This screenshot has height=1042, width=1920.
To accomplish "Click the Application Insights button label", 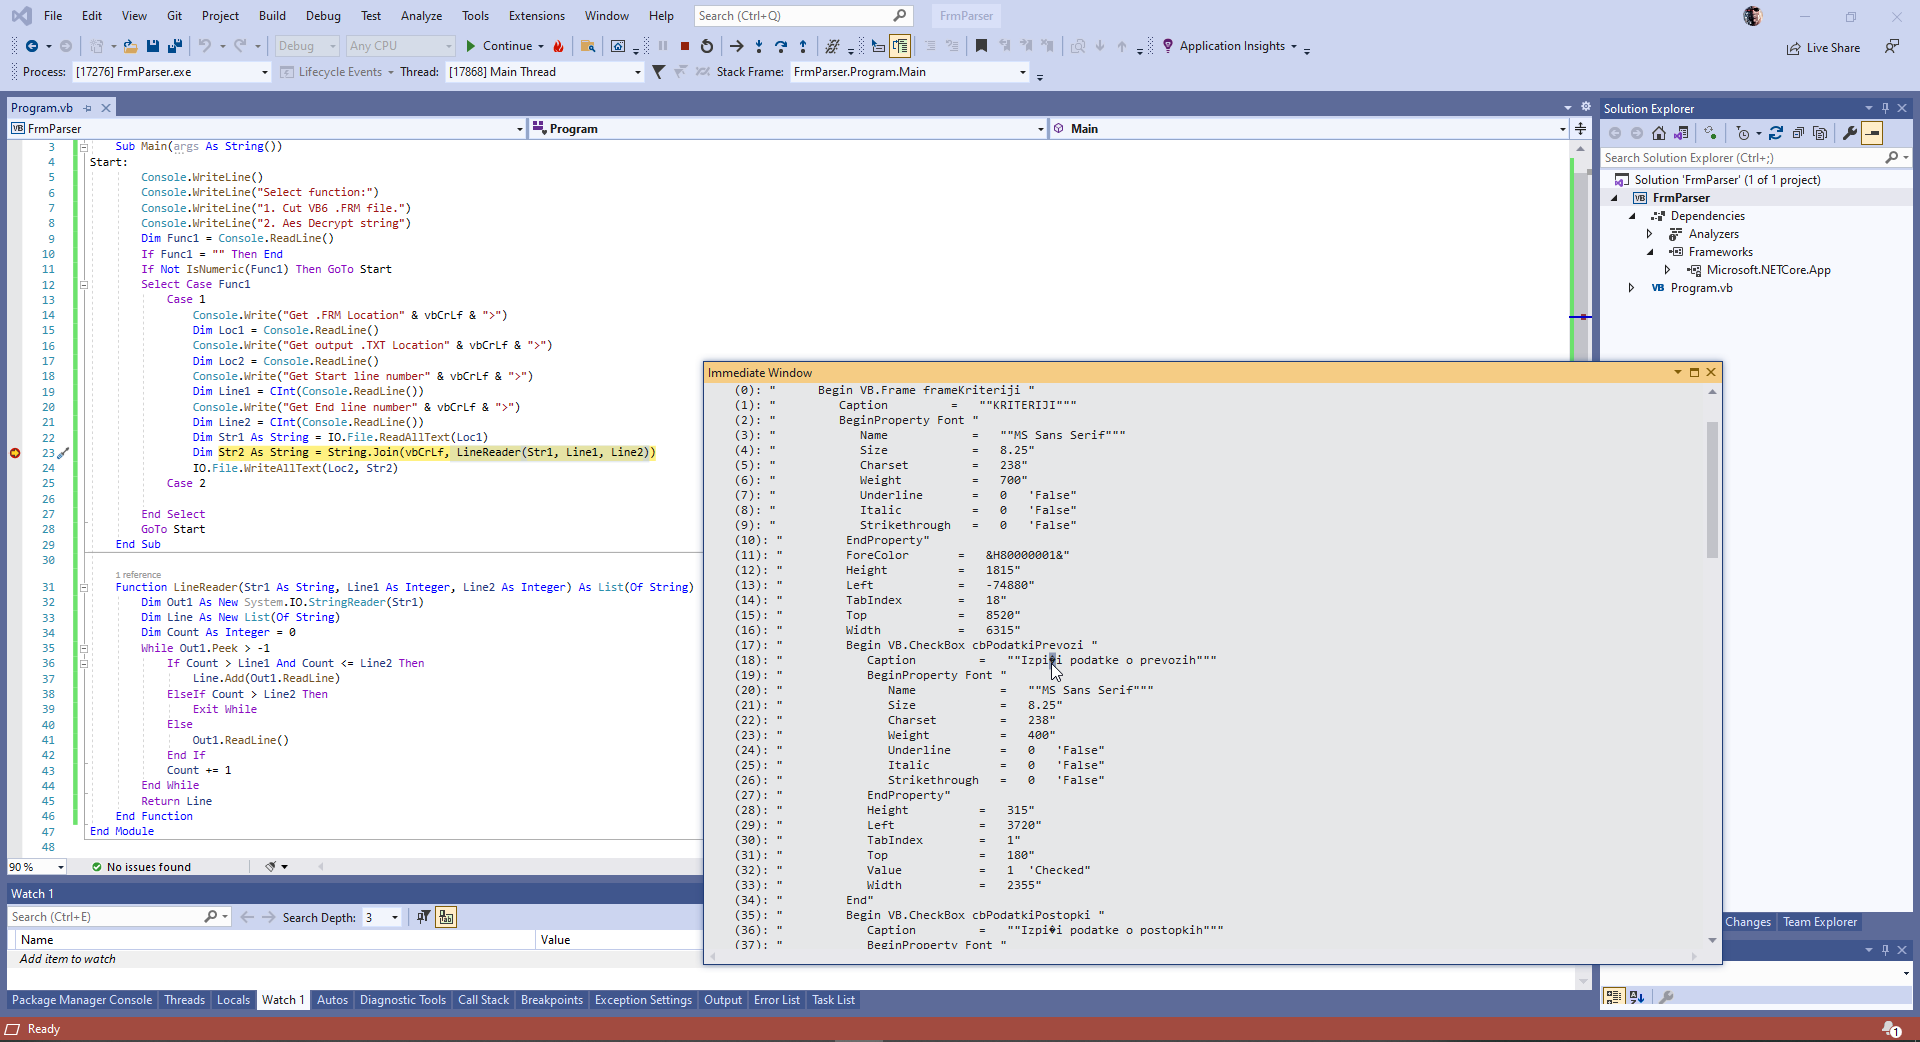I will (x=1232, y=46).
